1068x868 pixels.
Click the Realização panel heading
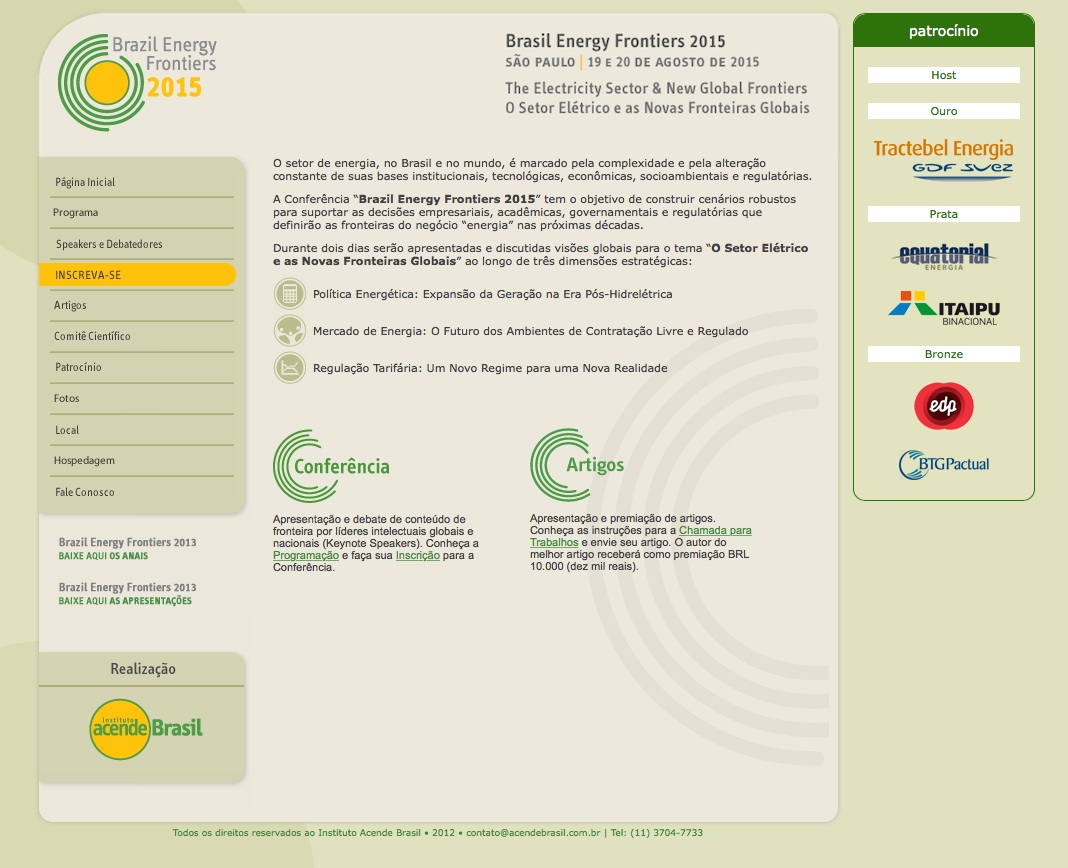click(x=143, y=669)
